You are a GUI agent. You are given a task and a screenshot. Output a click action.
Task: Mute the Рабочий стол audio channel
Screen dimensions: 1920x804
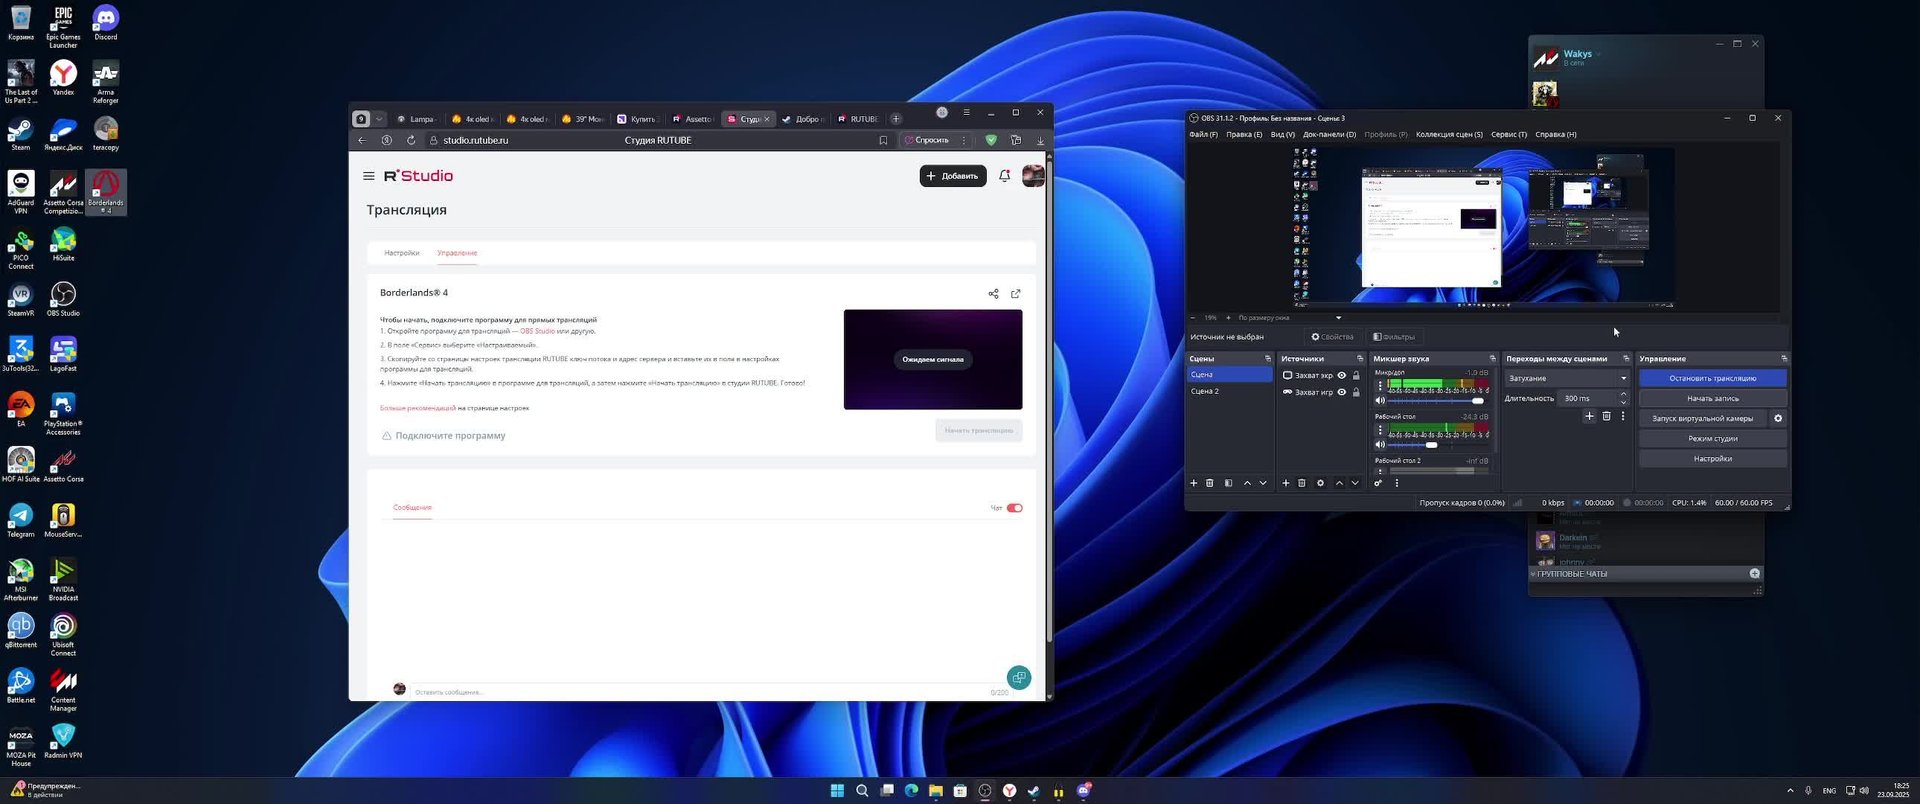[1380, 445]
